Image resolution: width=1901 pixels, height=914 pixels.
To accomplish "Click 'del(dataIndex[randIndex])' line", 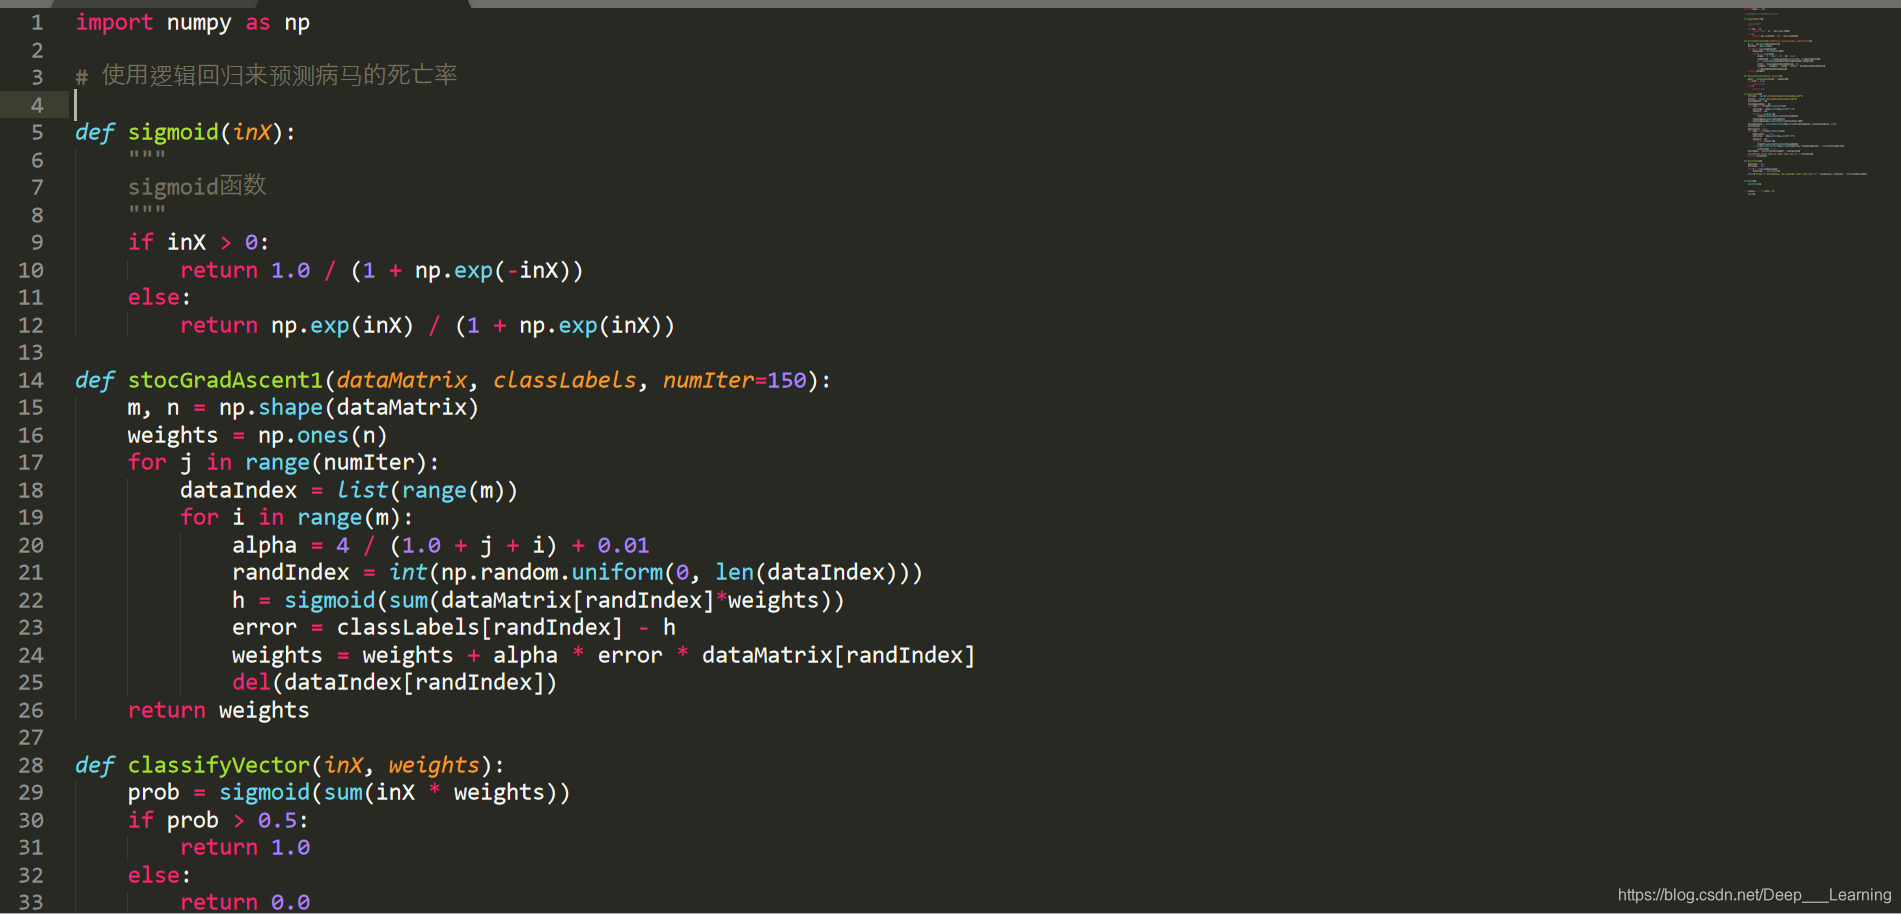I will point(394,682).
